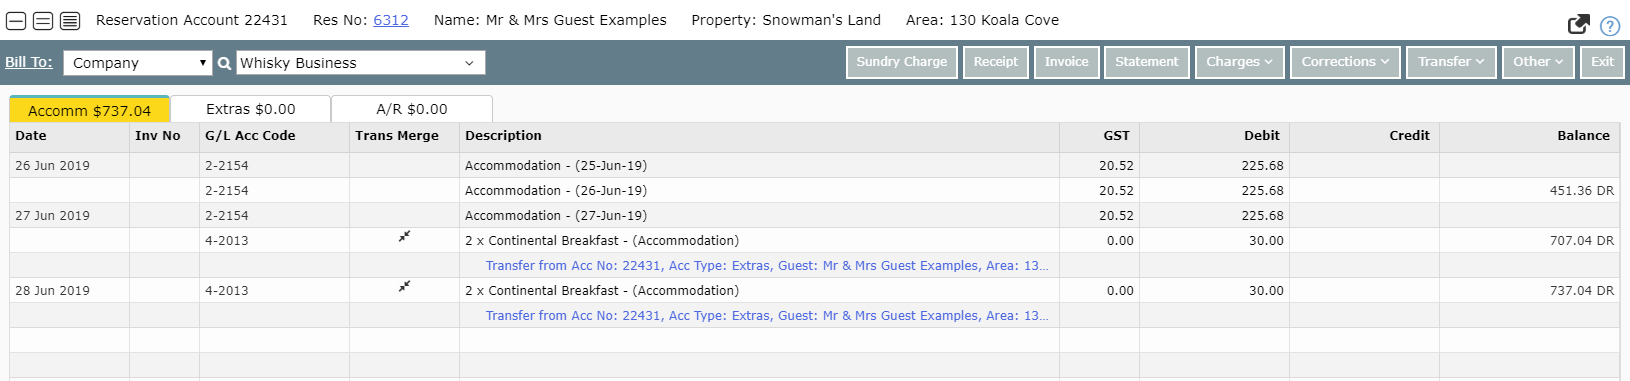
Task: Open the Charges dropdown menu
Action: pyautogui.click(x=1239, y=62)
